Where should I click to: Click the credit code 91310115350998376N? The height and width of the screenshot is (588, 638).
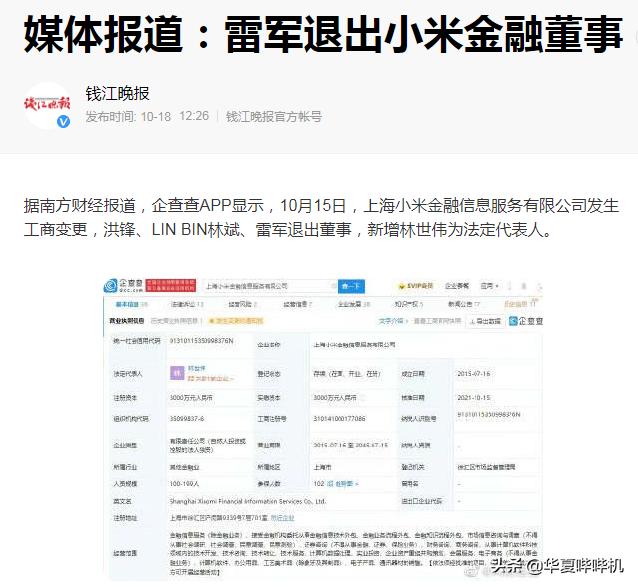coord(202,341)
